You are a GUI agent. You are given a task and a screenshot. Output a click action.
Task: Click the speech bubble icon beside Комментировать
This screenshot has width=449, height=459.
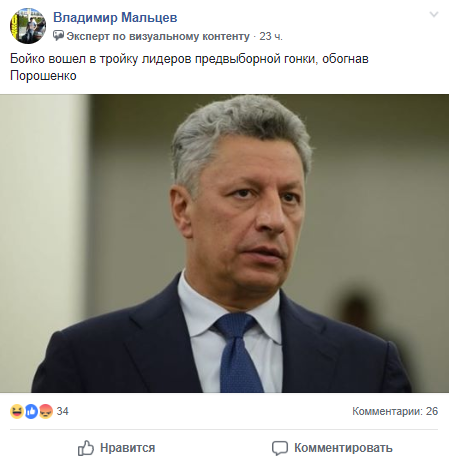[x=280, y=448]
